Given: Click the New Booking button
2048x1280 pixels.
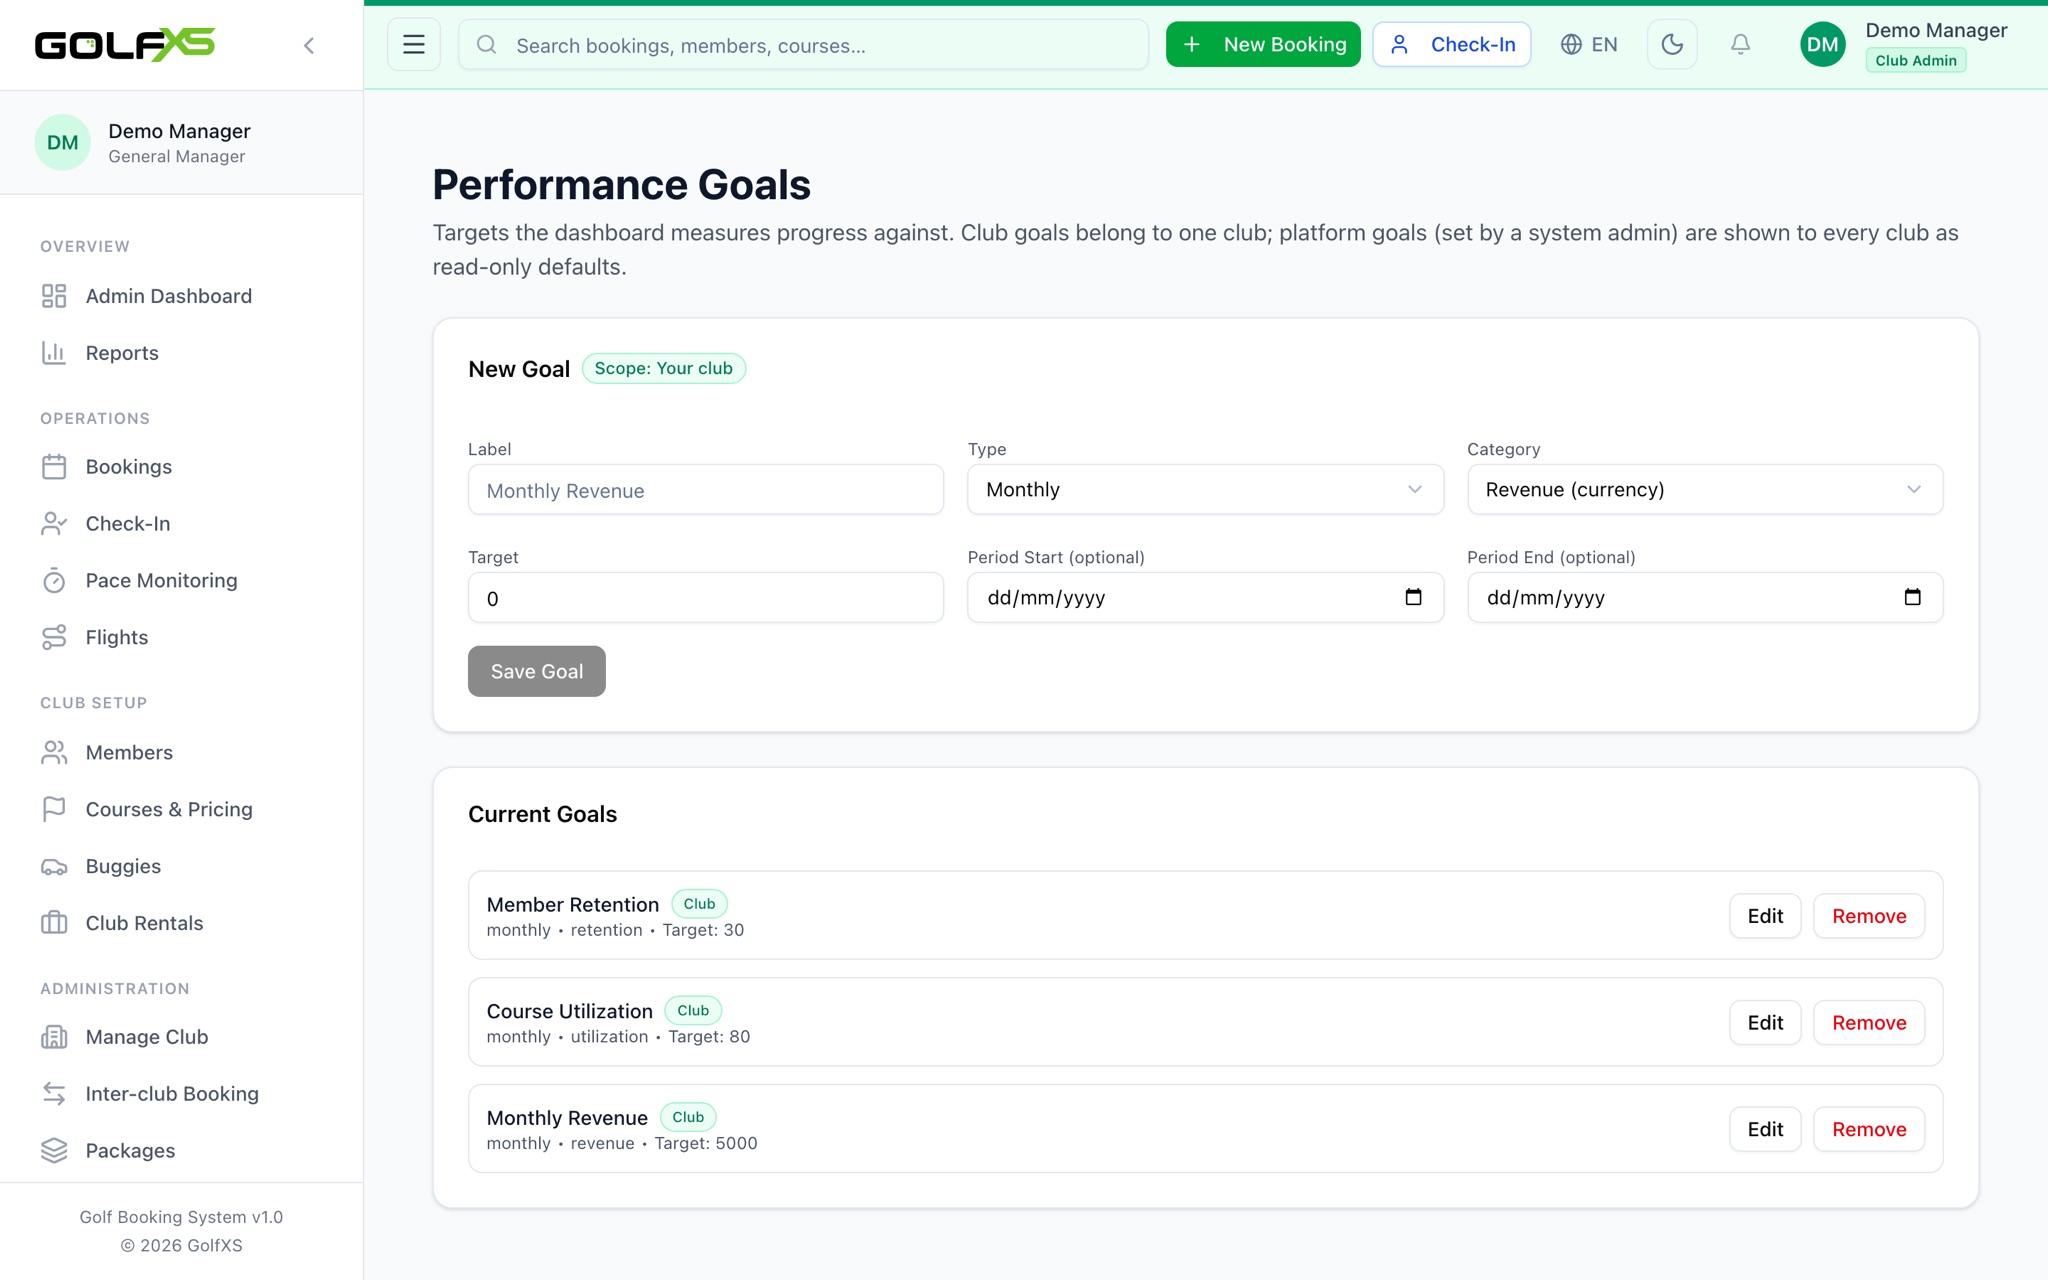Looking at the screenshot, I should pyautogui.click(x=1263, y=45).
